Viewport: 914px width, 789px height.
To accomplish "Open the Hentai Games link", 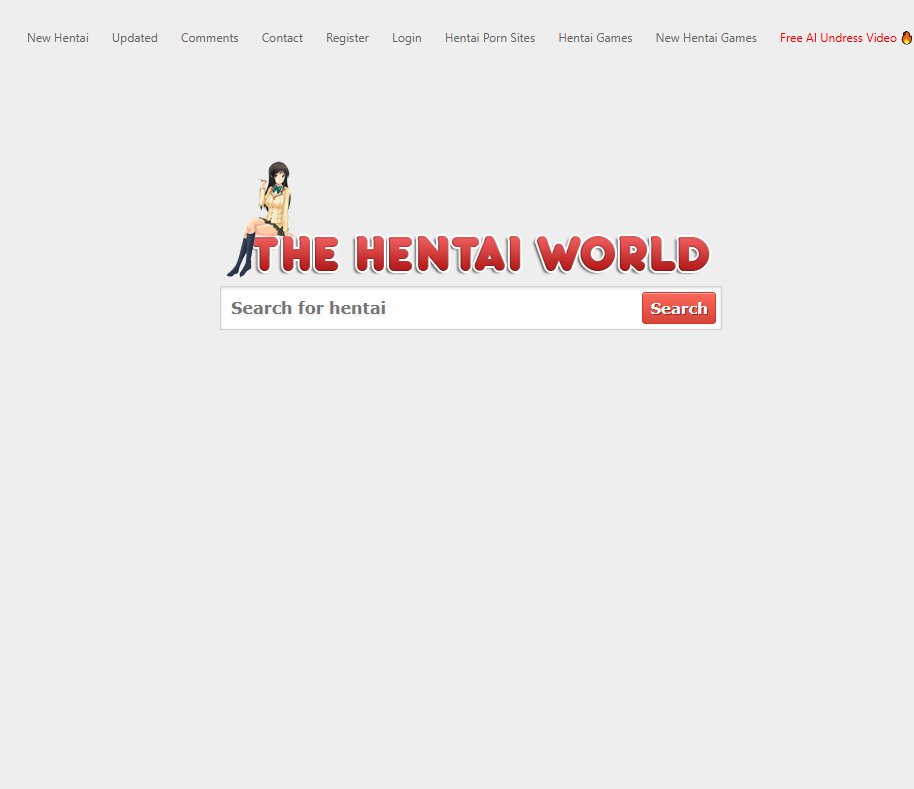I will coord(595,38).
